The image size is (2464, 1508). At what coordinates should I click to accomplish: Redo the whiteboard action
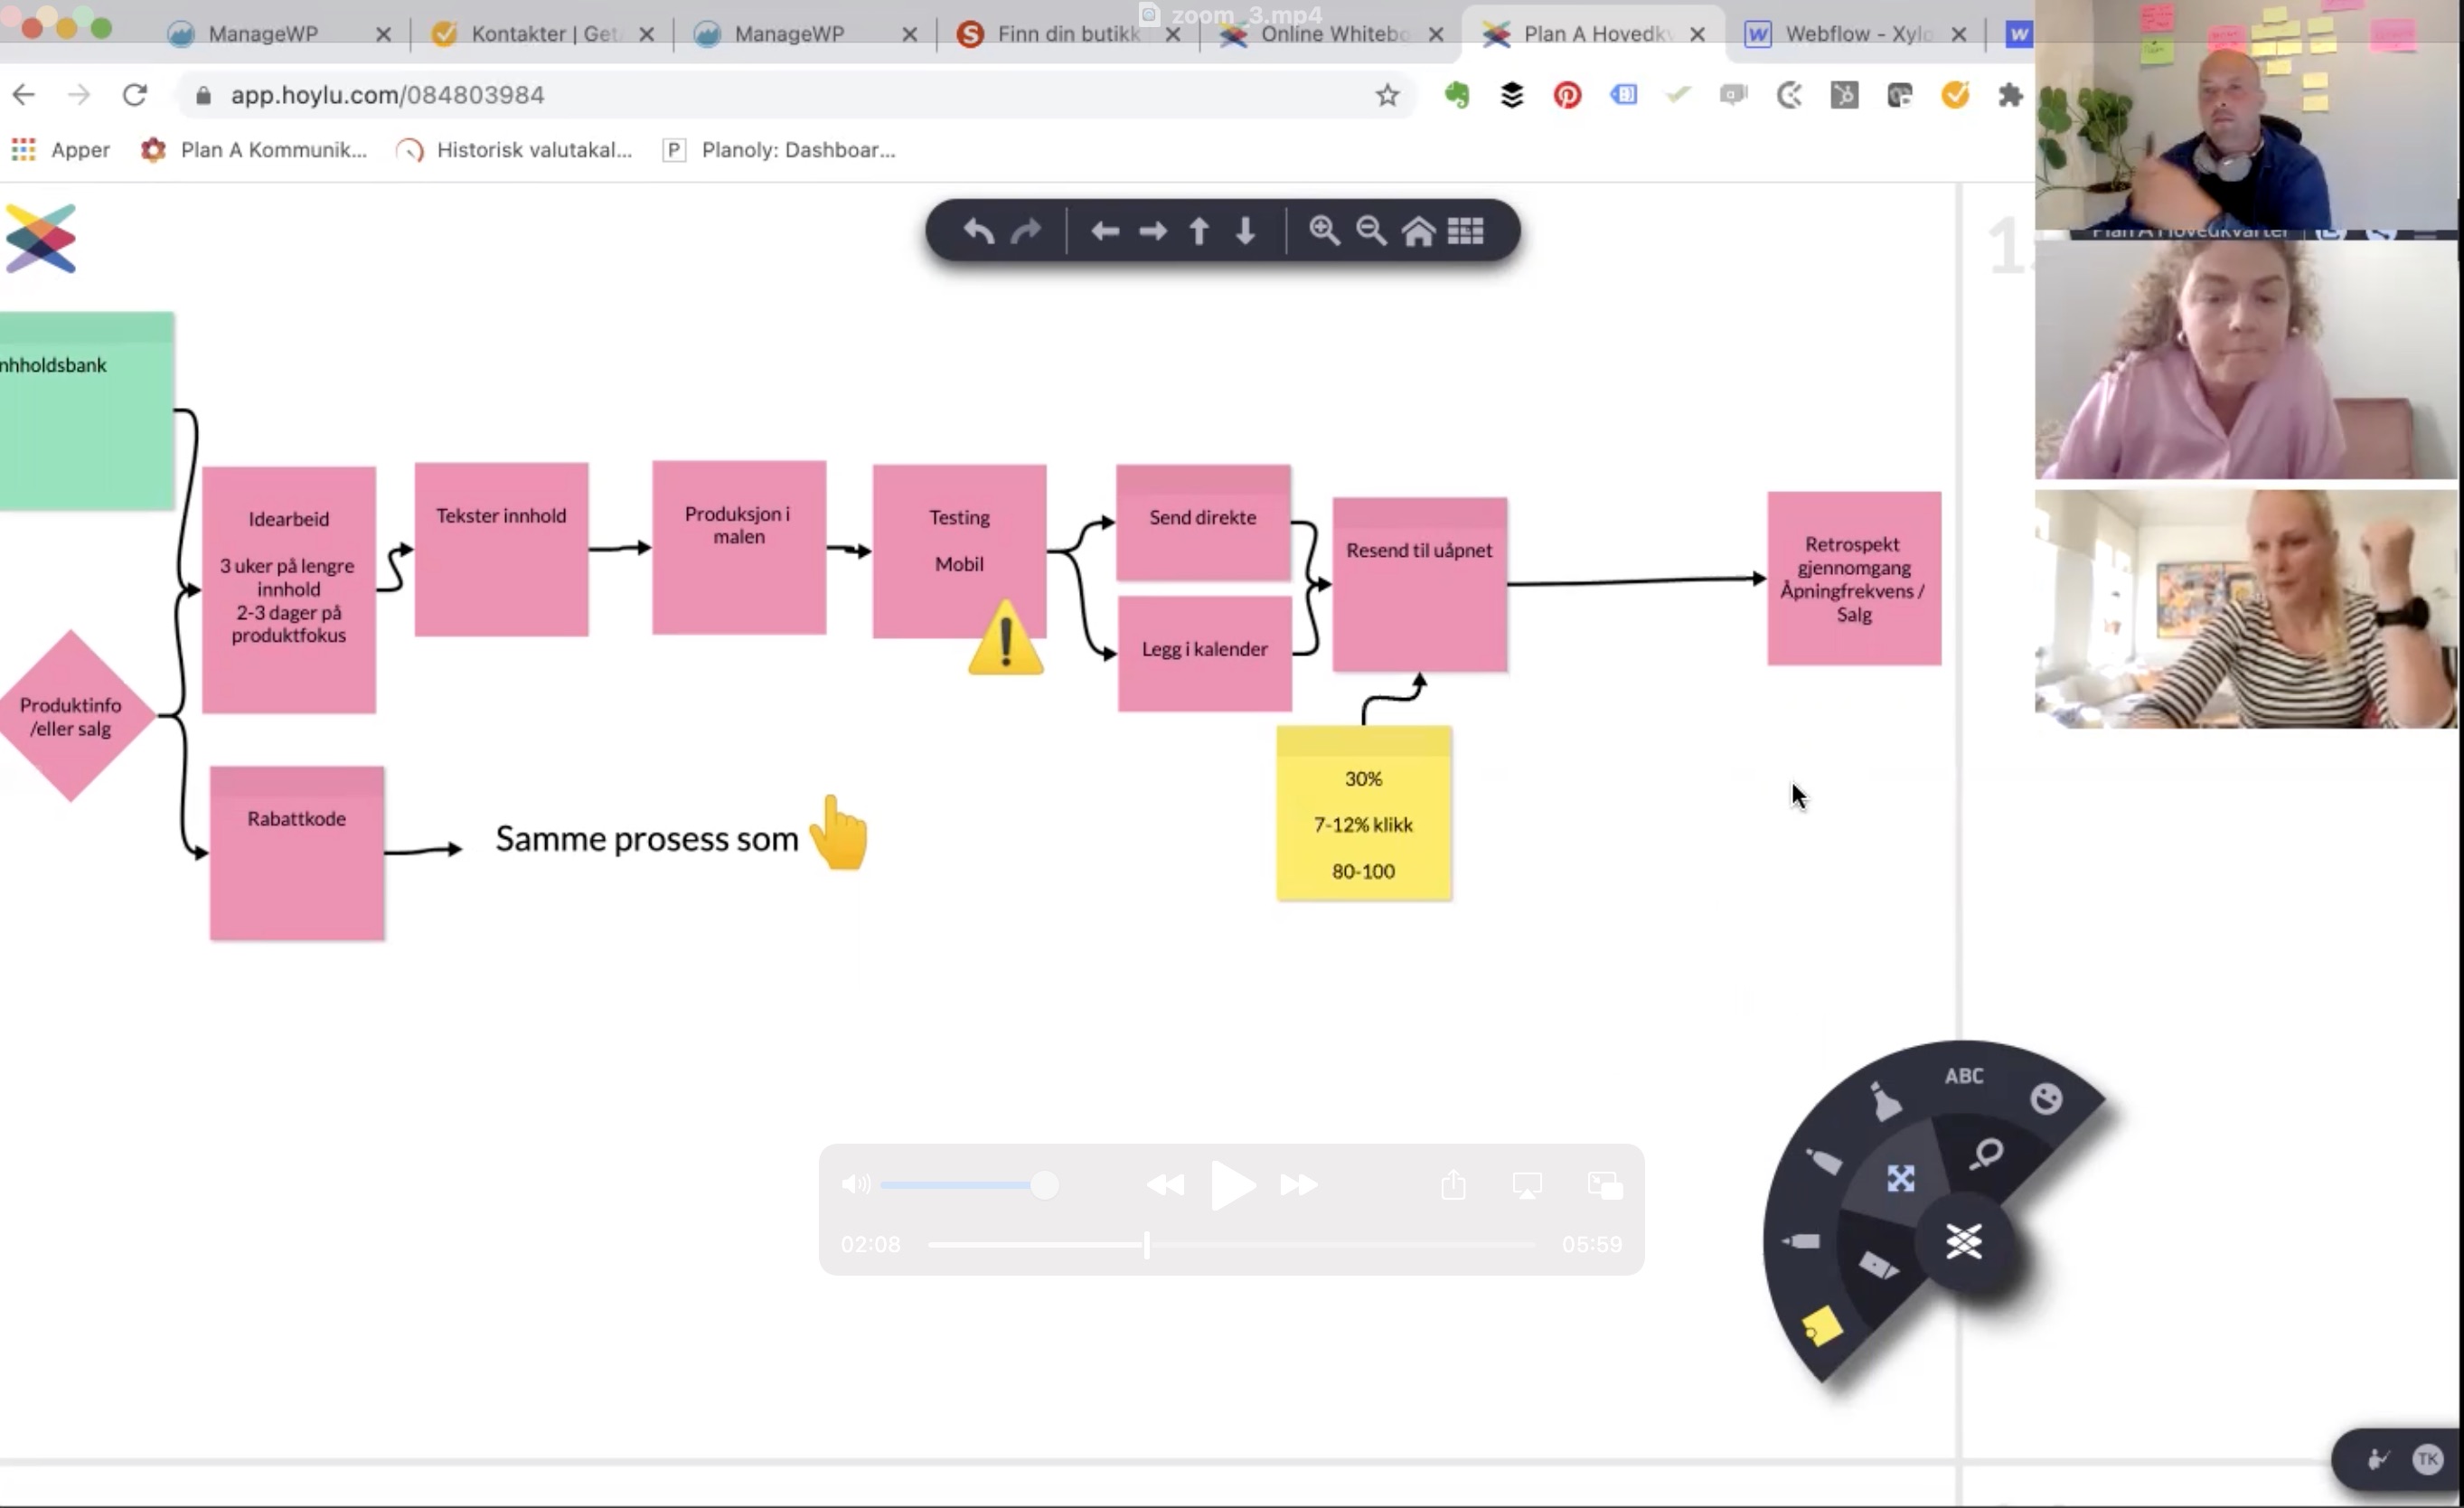pyautogui.click(x=1026, y=232)
